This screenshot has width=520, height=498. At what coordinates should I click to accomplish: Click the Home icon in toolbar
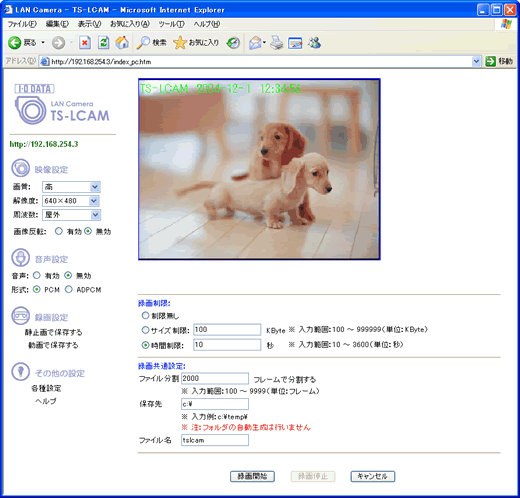pos(122,43)
